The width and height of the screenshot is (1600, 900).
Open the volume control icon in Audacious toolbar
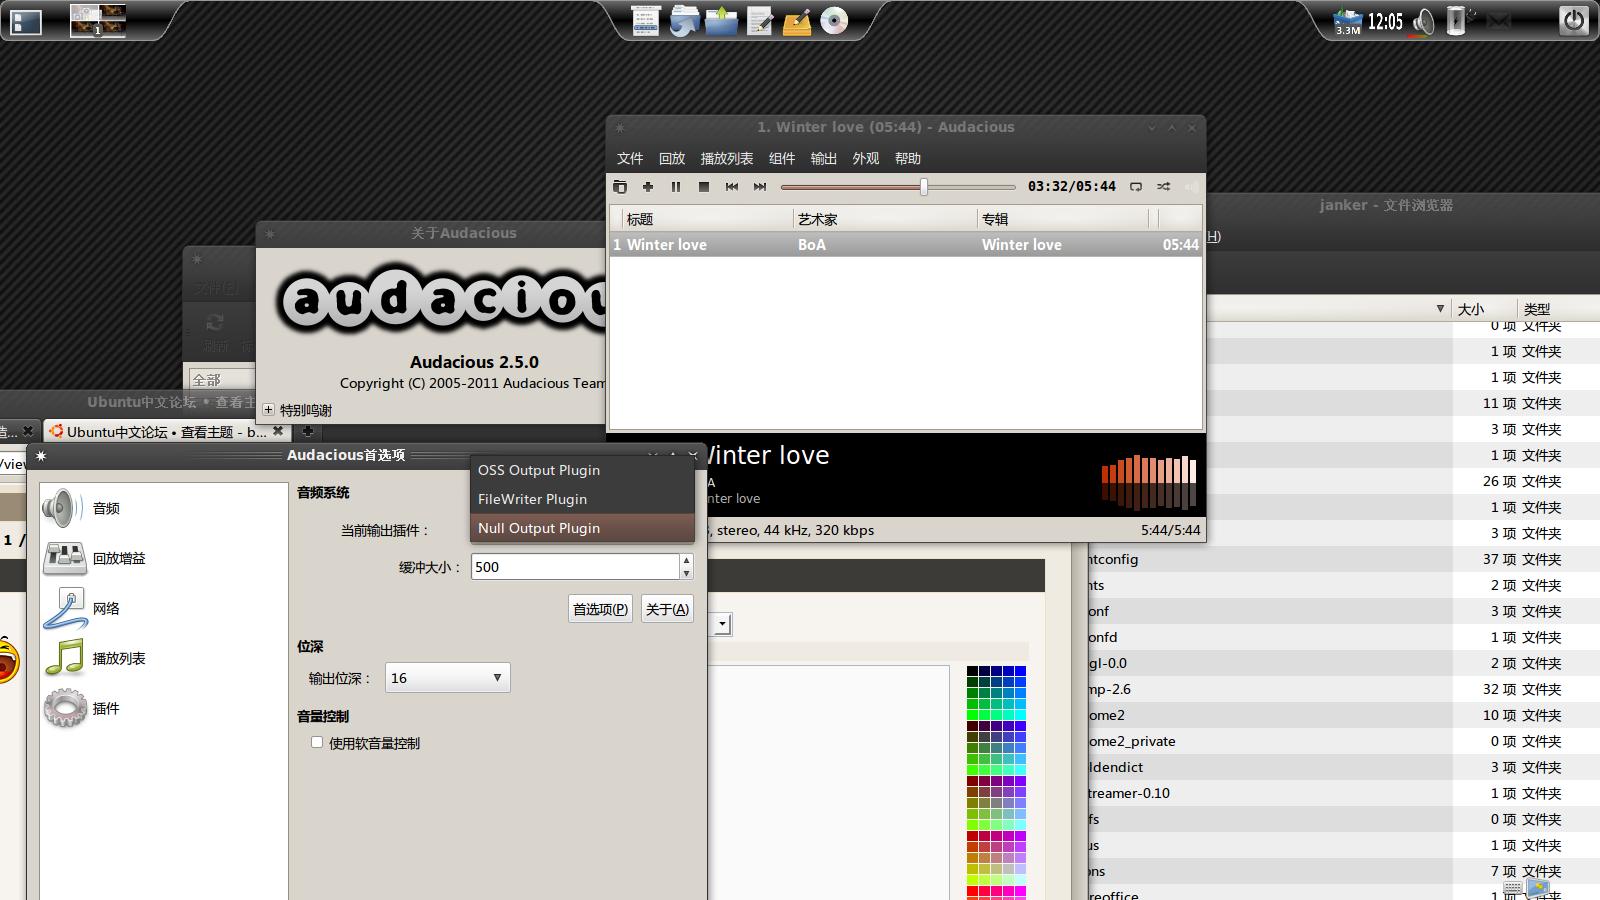(1192, 187)
